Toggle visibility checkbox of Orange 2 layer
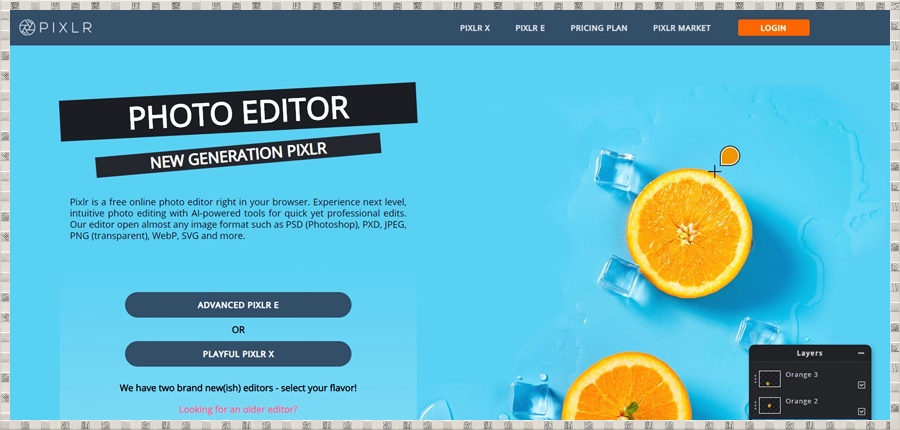The image size is (900, 430). (x=861, y=411)
